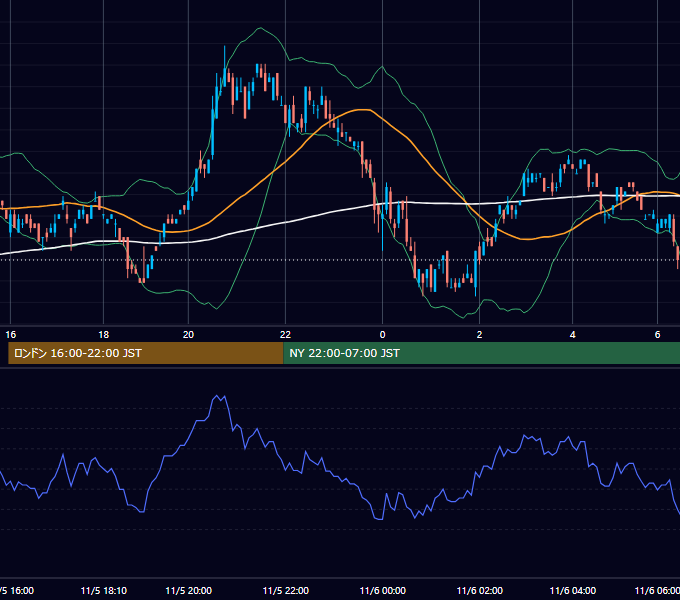Click the 4 hour label on price chart axis
This screenshot has height=600, width=680.
tap(572, 335)
